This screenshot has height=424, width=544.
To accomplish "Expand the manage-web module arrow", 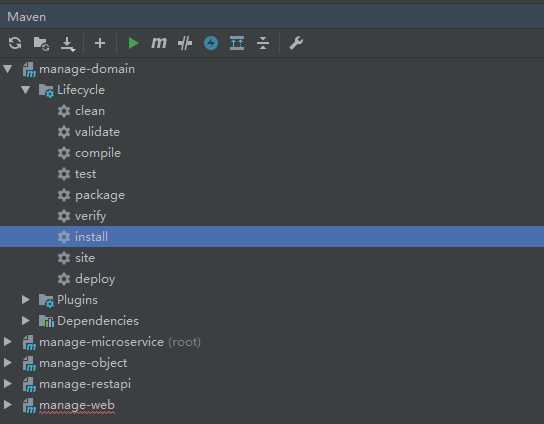I will coord(8,405).
